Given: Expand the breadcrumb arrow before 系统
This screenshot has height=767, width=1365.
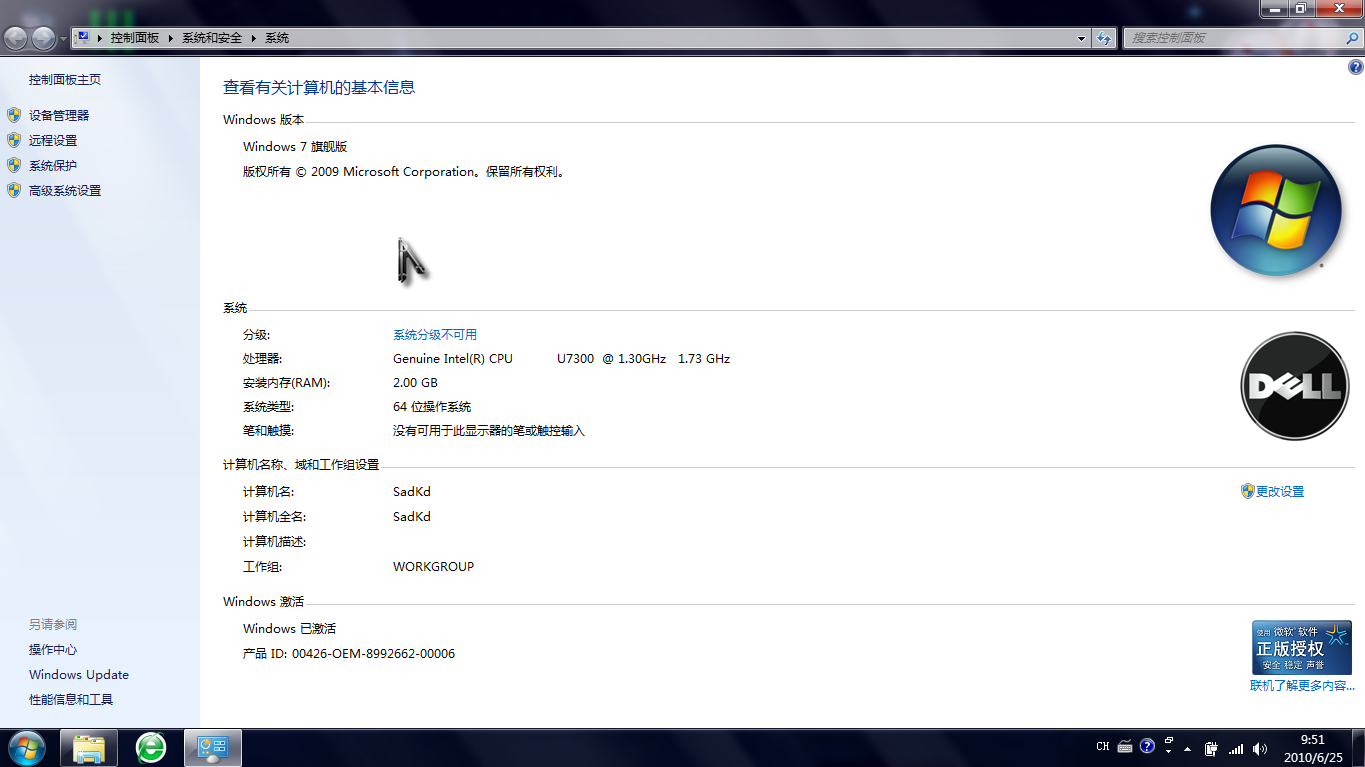Looking at the screenshot, I should pyautogui.click(x=255, y=38).
